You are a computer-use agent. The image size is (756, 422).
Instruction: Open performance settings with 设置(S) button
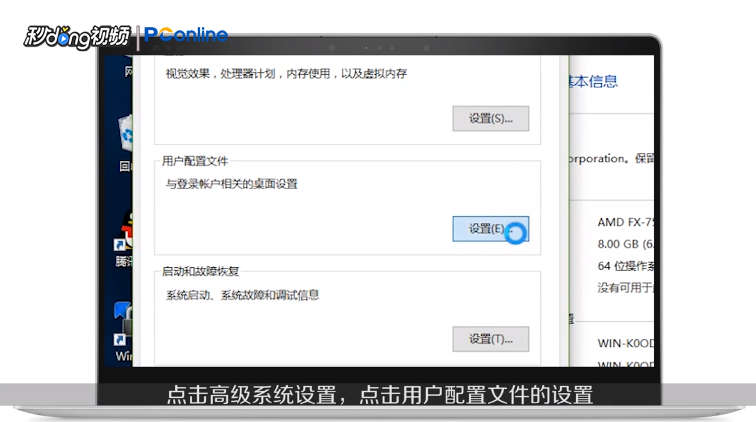click(490, 119)
